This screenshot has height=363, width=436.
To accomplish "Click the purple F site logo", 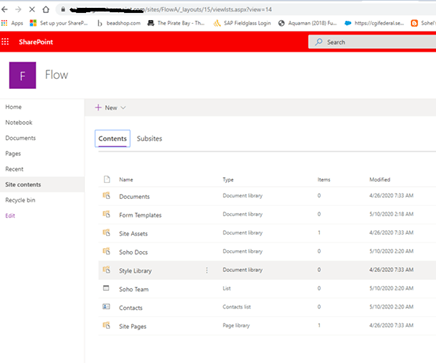I will (x=22, y=75).
